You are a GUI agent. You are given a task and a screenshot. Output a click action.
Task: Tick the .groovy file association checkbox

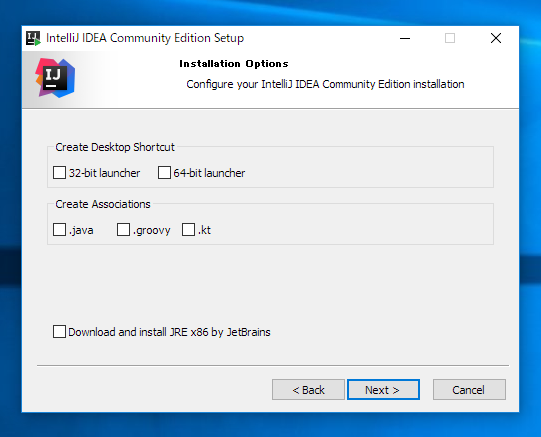[123, 229]
